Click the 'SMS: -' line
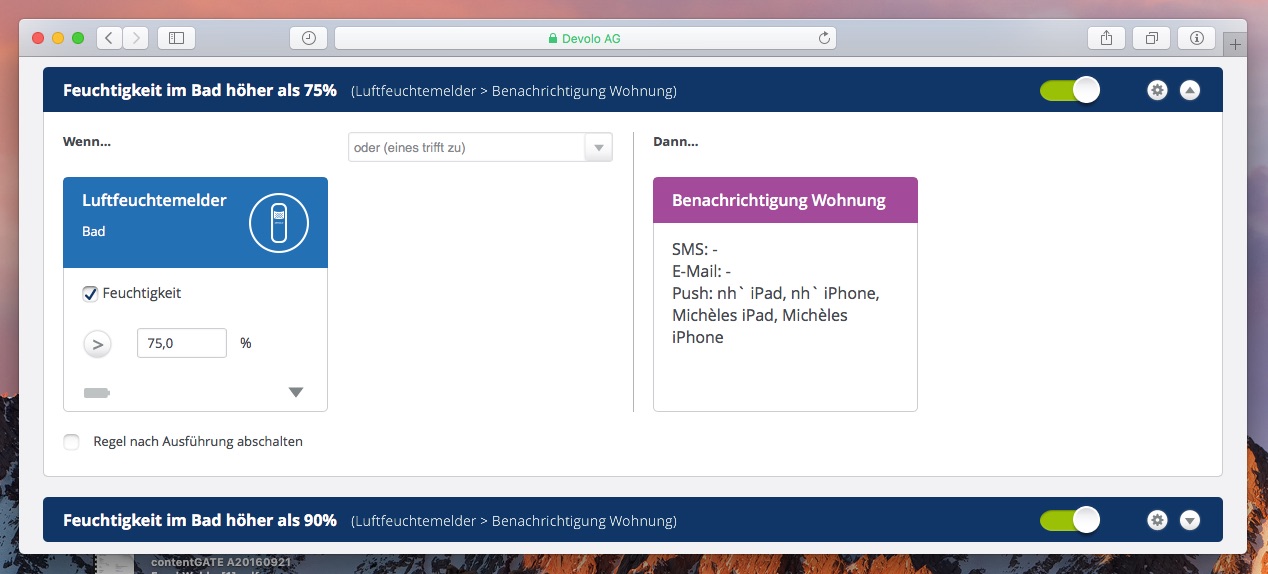1268x574 pixels. (x=695, y=249)
